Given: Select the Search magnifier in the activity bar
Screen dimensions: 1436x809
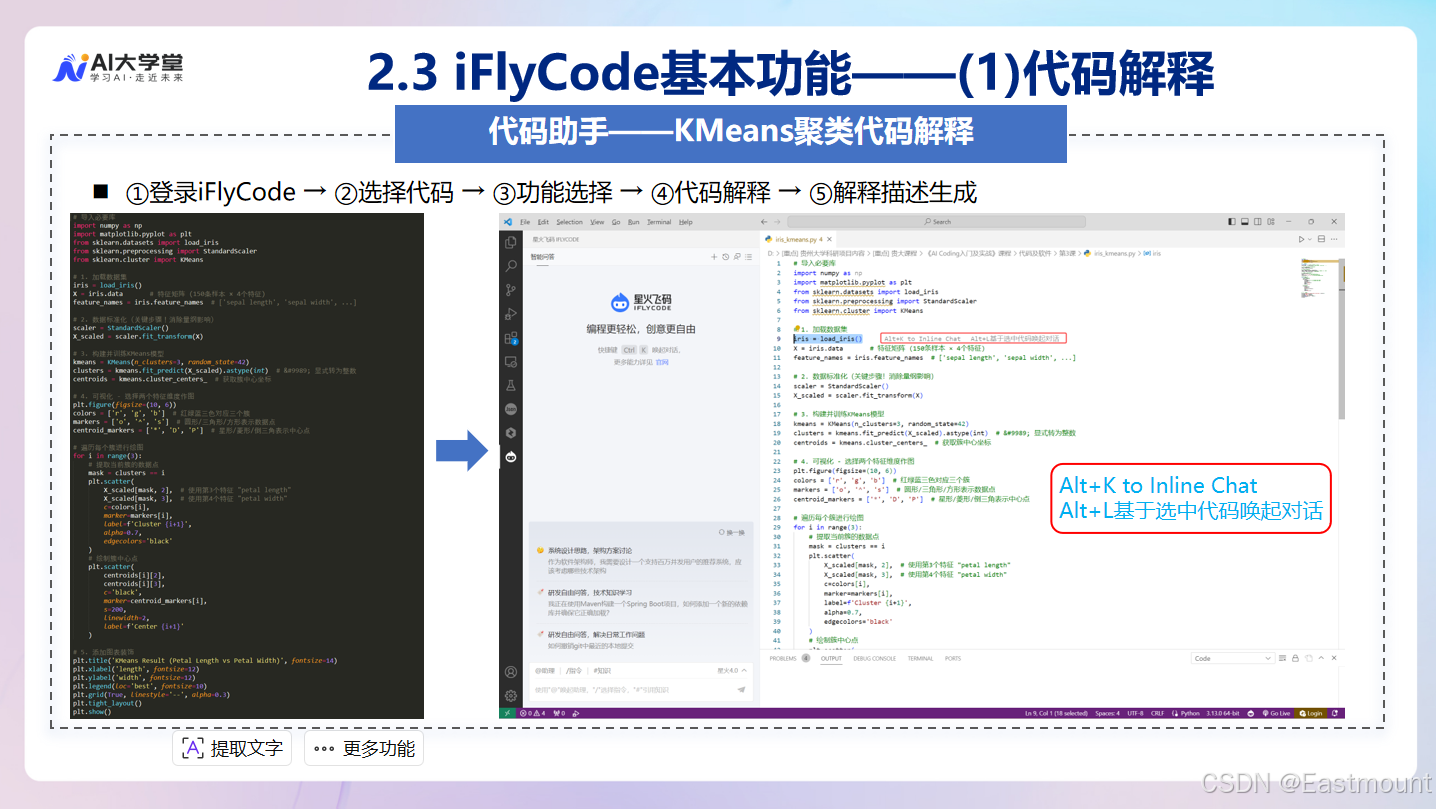Looking at the screenshot, I should [x=510, y=267].
